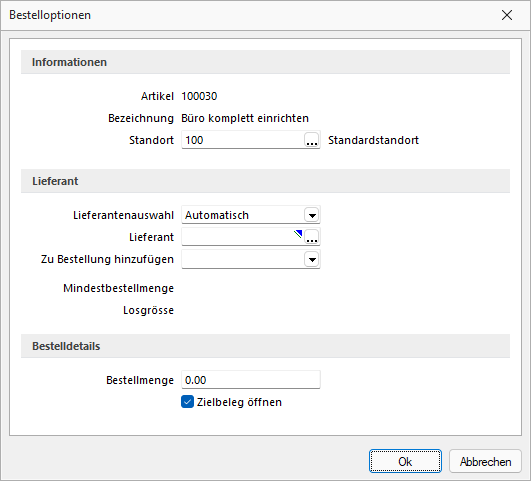531x481 pixels.
Task: Click inside the empty Zu Bestellung hinzufügen box
Action: 243,259
